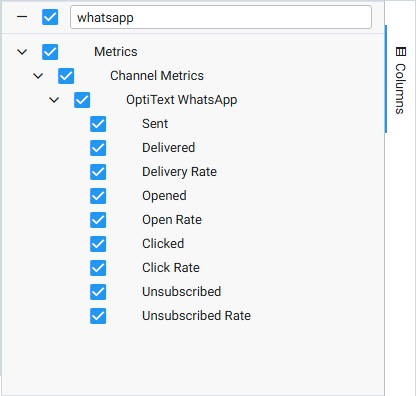The height and width of the screenshot is (396, 416).
Task: Disable the Delivered column checkbox
Action: (98, 148)
